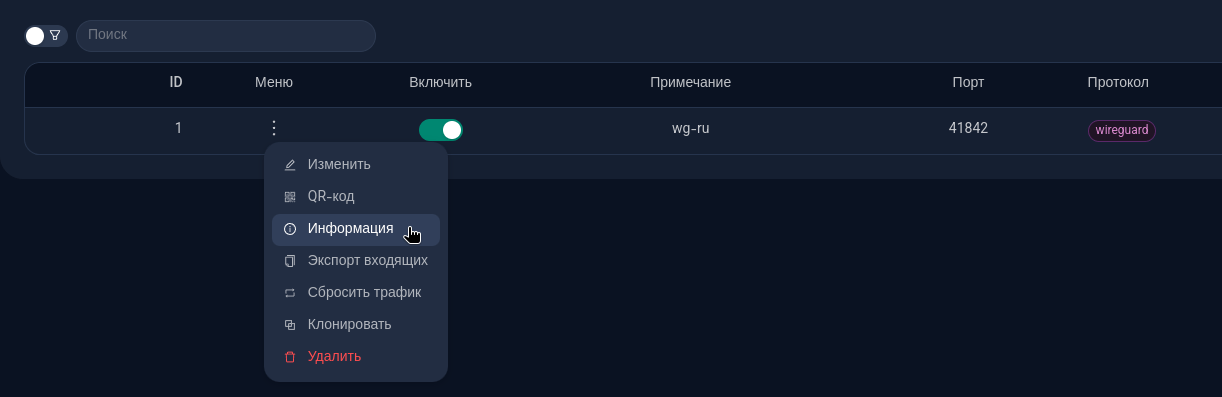Click the pencil icon next to Изменить
The width and height of the screenshot is (1222, 397).
pos(290,165)
